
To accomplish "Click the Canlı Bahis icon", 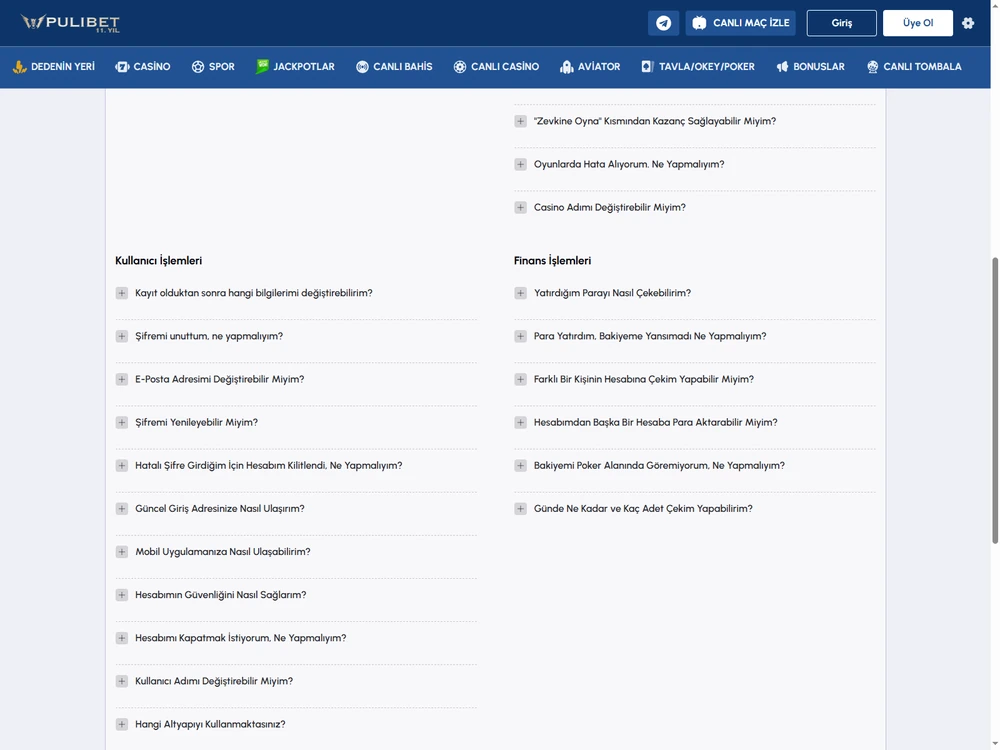I will (x=362, y=66).
